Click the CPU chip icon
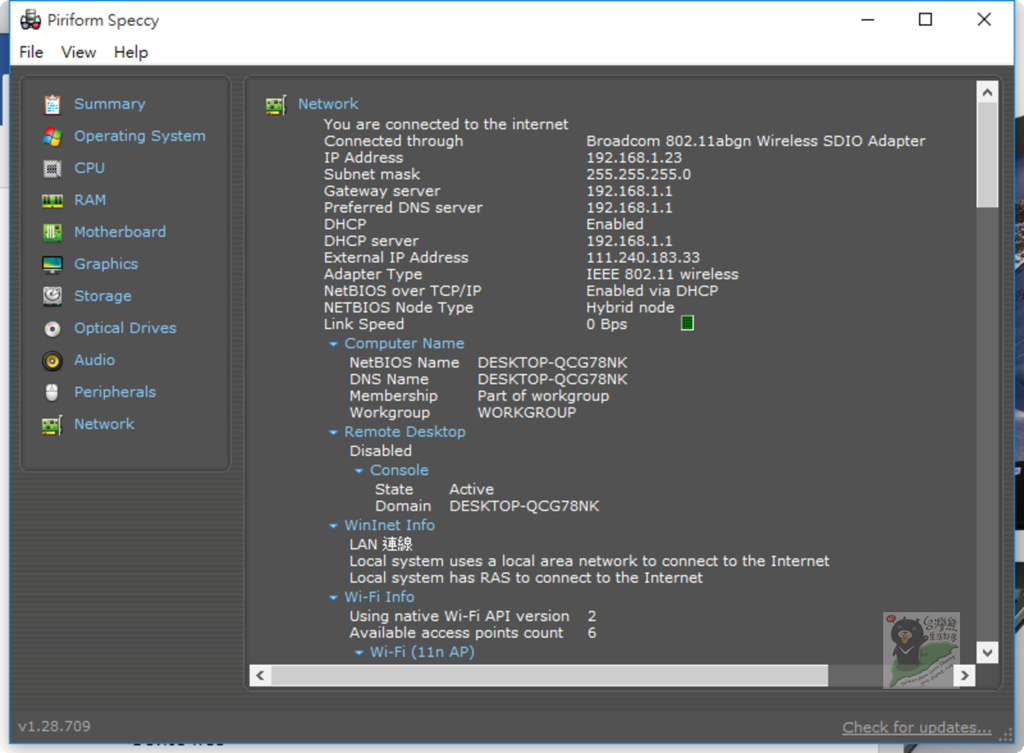The width and height of the screenshot is (1024, 753). [x=52, y=168]
